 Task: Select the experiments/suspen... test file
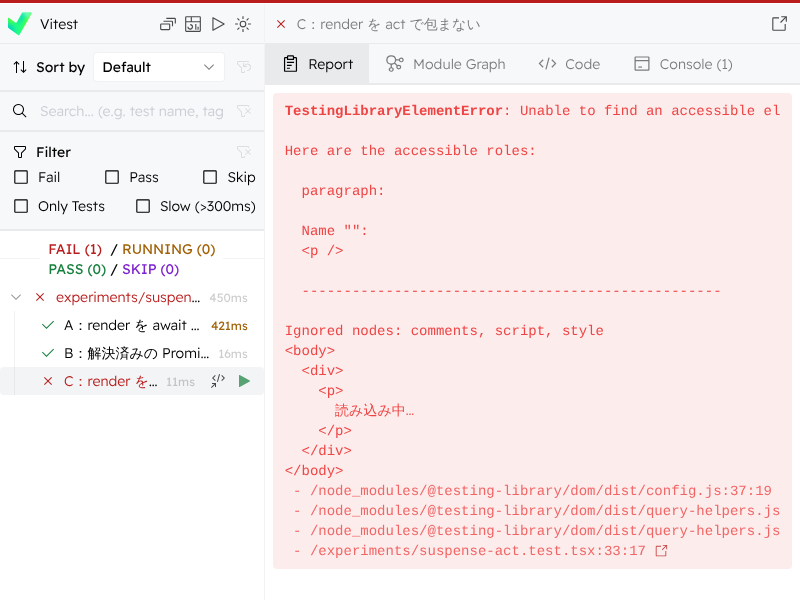pyautogui.click(x=128, y=297)
